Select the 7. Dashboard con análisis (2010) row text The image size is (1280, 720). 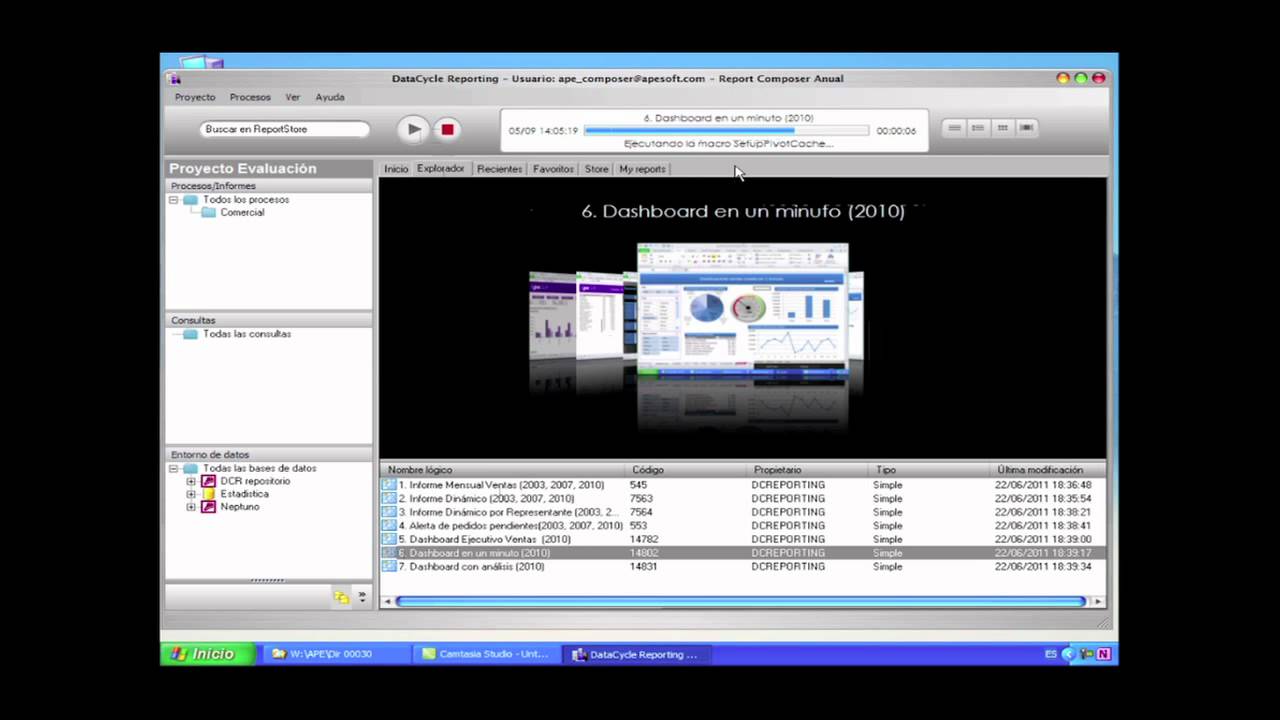point(471,566)
